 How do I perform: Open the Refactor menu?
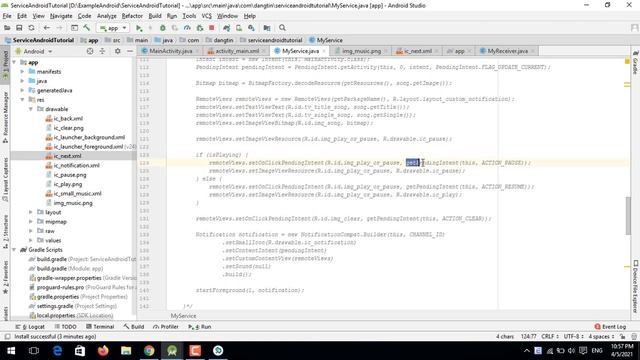[132, 16]
